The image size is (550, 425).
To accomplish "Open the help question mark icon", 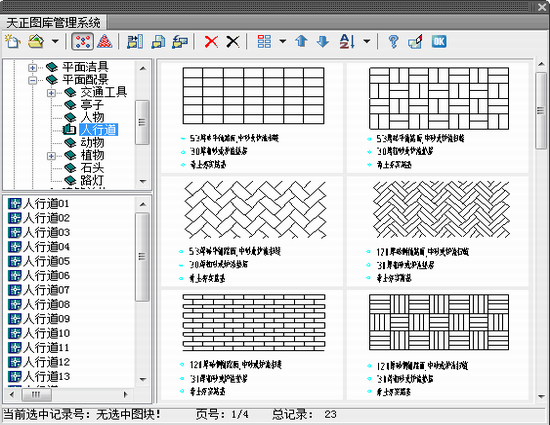I will point(394,42).
